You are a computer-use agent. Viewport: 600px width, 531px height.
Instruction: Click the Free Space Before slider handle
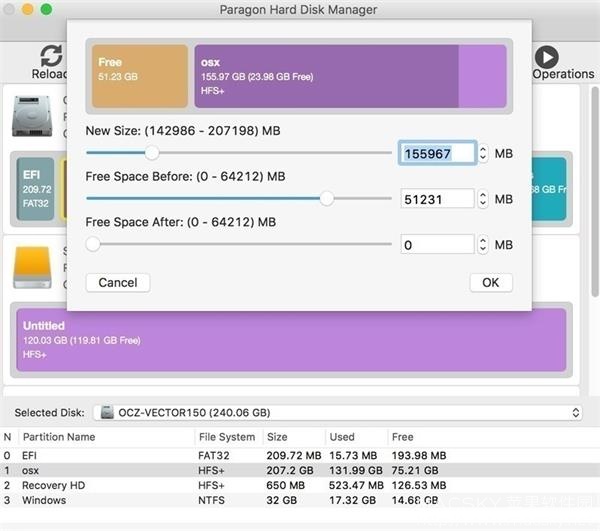[x=326, y=199]
